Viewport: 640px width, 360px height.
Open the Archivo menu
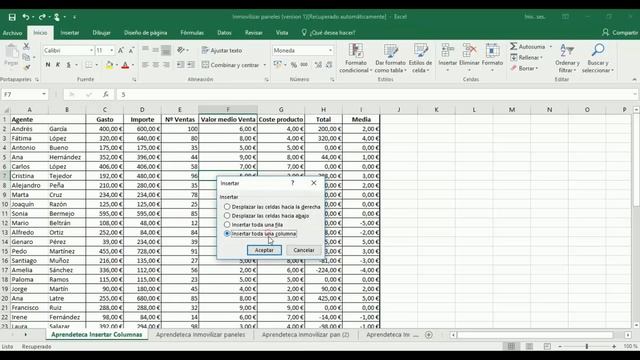coord(12,33)
